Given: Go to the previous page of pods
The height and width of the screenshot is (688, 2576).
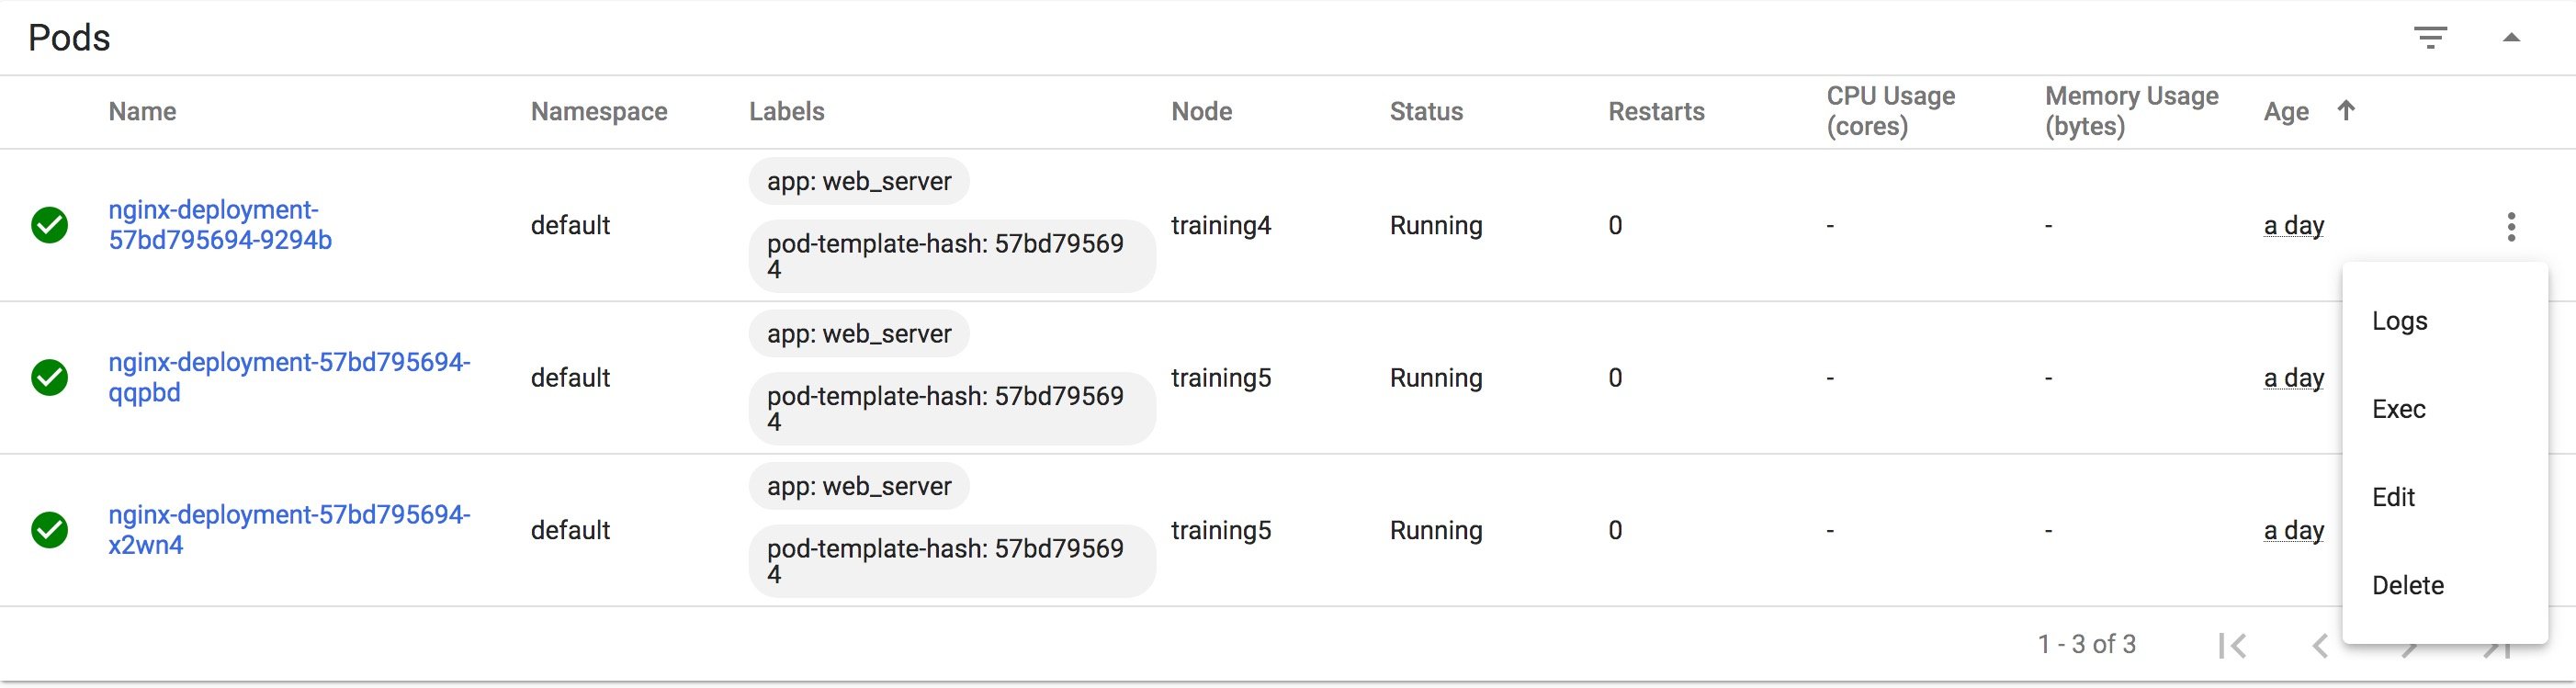Looking at the screenshot, I should tap(2320, 646).
